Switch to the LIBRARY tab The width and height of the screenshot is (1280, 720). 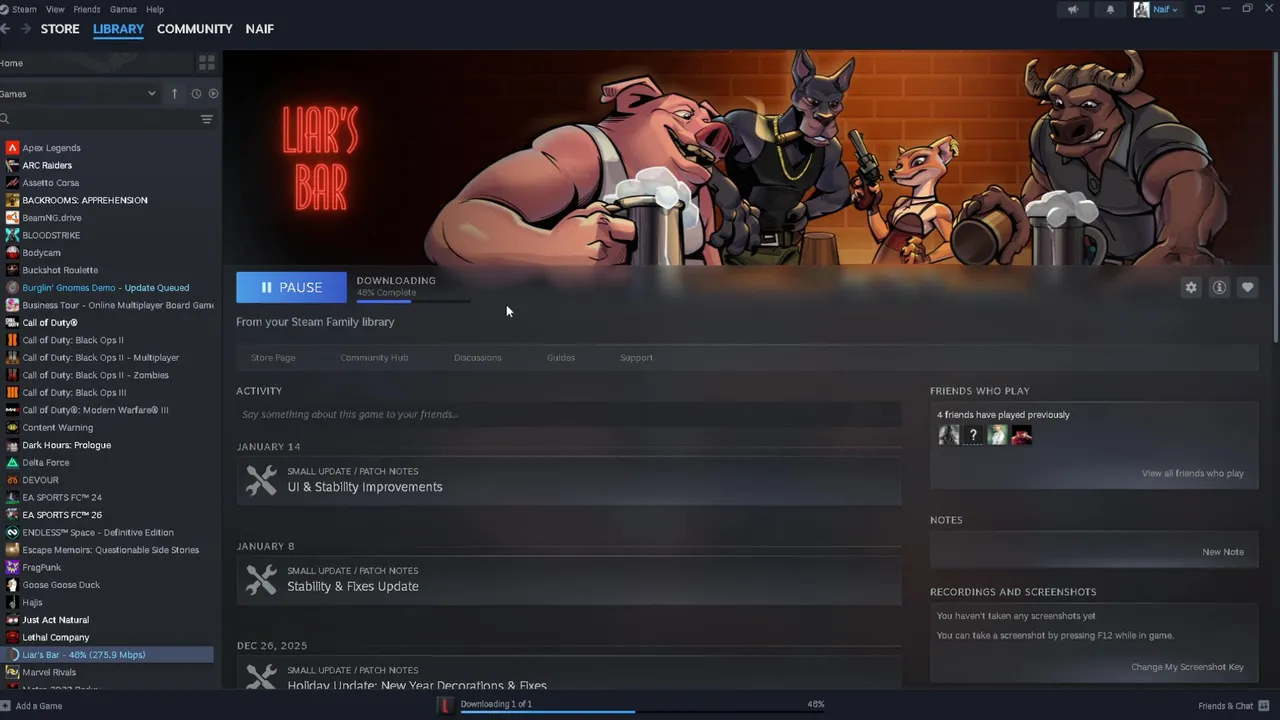tap(118, 29)
